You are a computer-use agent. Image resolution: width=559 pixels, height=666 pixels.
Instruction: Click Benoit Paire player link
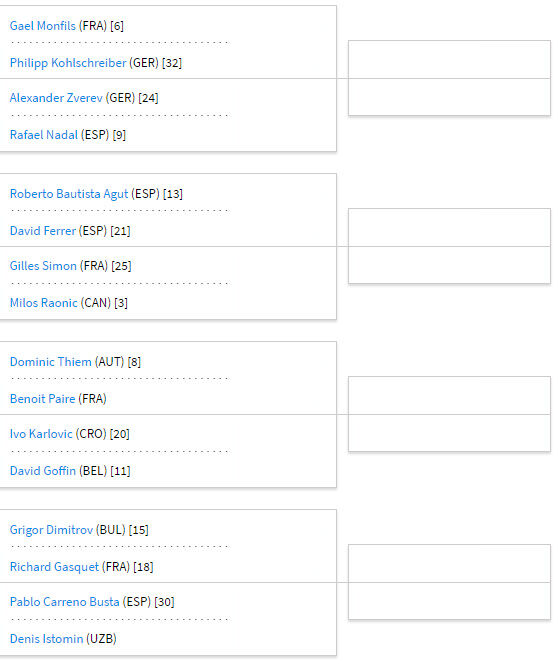pos(42,399)
